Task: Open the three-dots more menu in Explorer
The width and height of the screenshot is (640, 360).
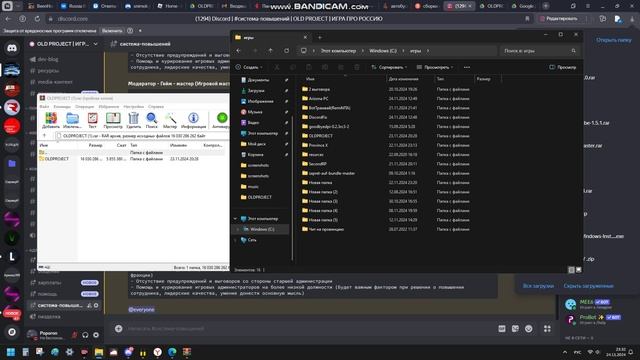Action: 467,67
